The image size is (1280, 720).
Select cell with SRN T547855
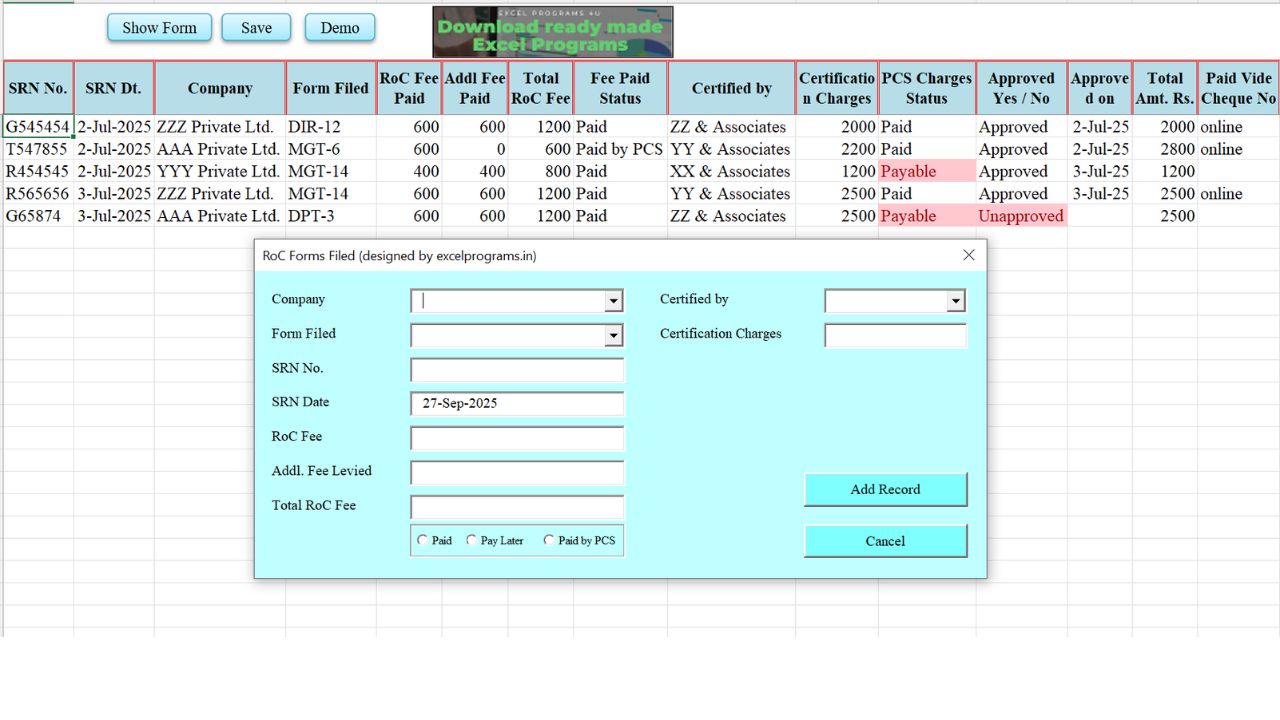point(38,149)
